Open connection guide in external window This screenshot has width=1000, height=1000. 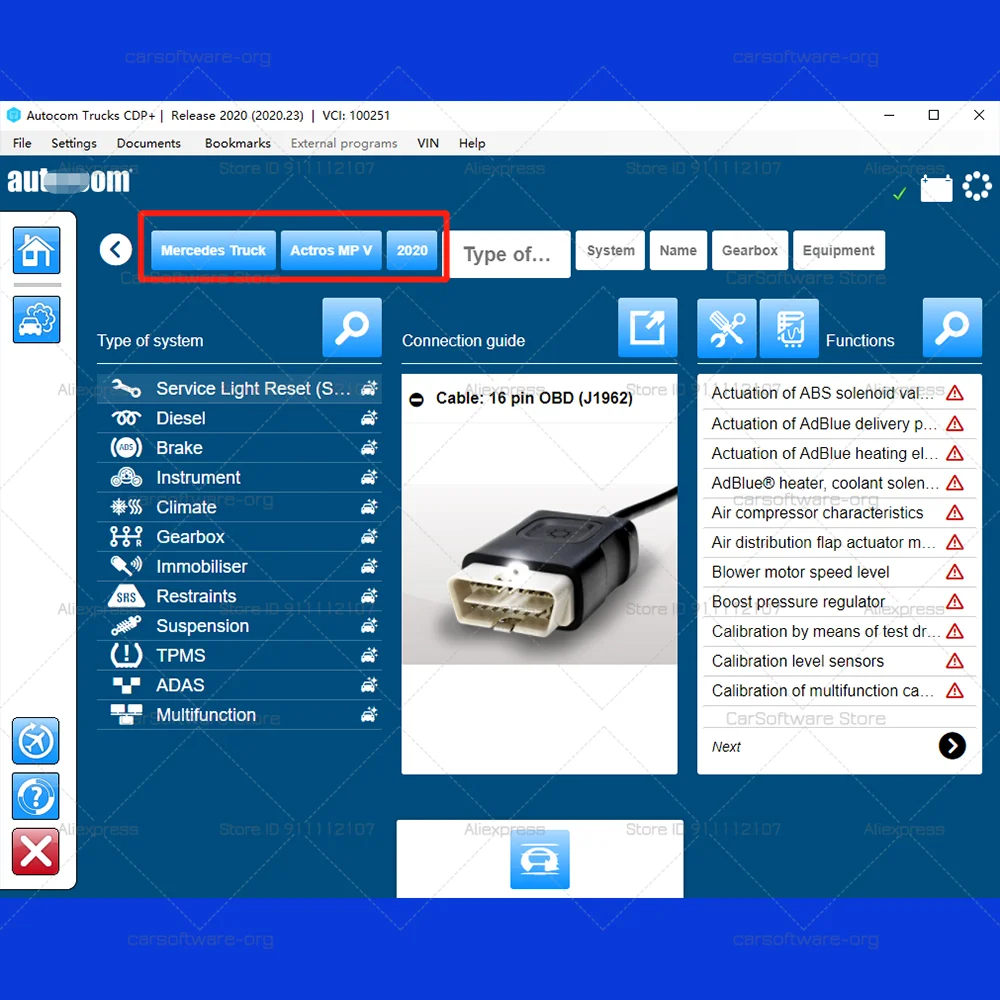tap(647, 327)
